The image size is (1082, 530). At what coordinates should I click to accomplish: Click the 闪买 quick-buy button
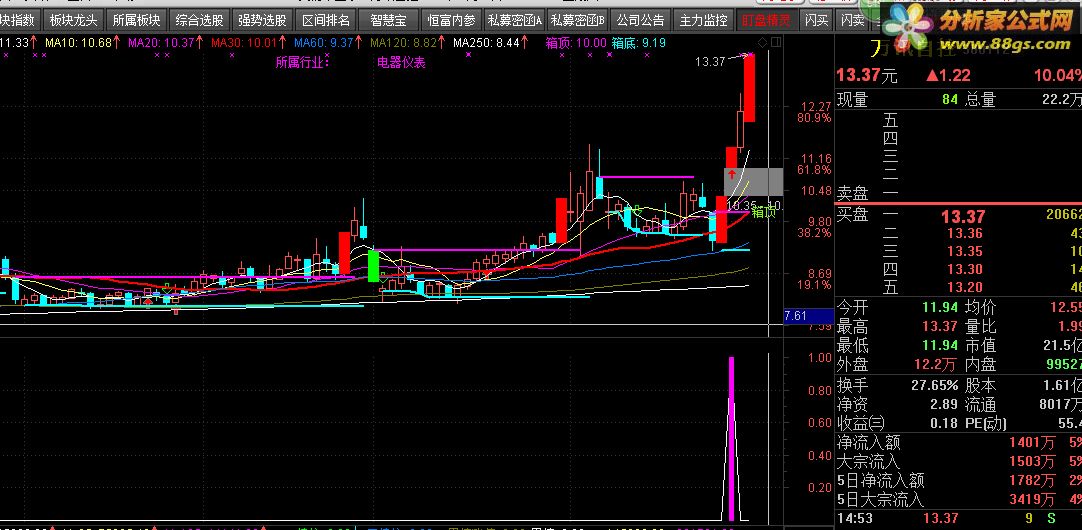click(x=816, y=20)
